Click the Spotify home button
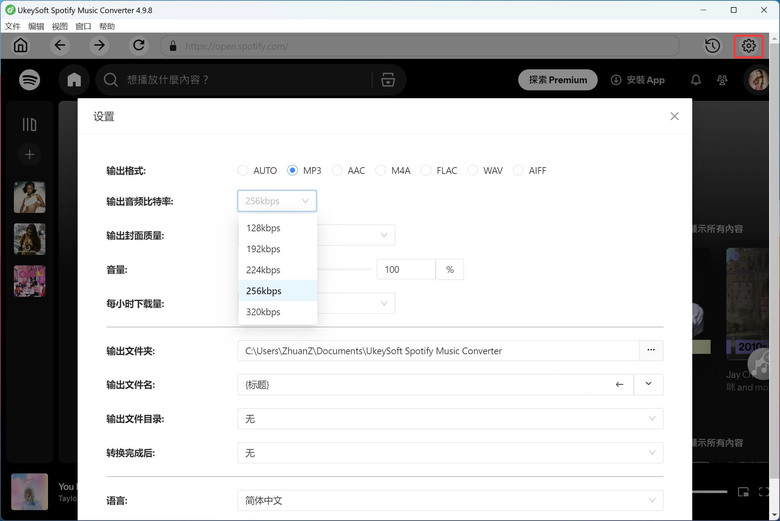This screenshot has width=780, height=521. (x=74, y=80)
